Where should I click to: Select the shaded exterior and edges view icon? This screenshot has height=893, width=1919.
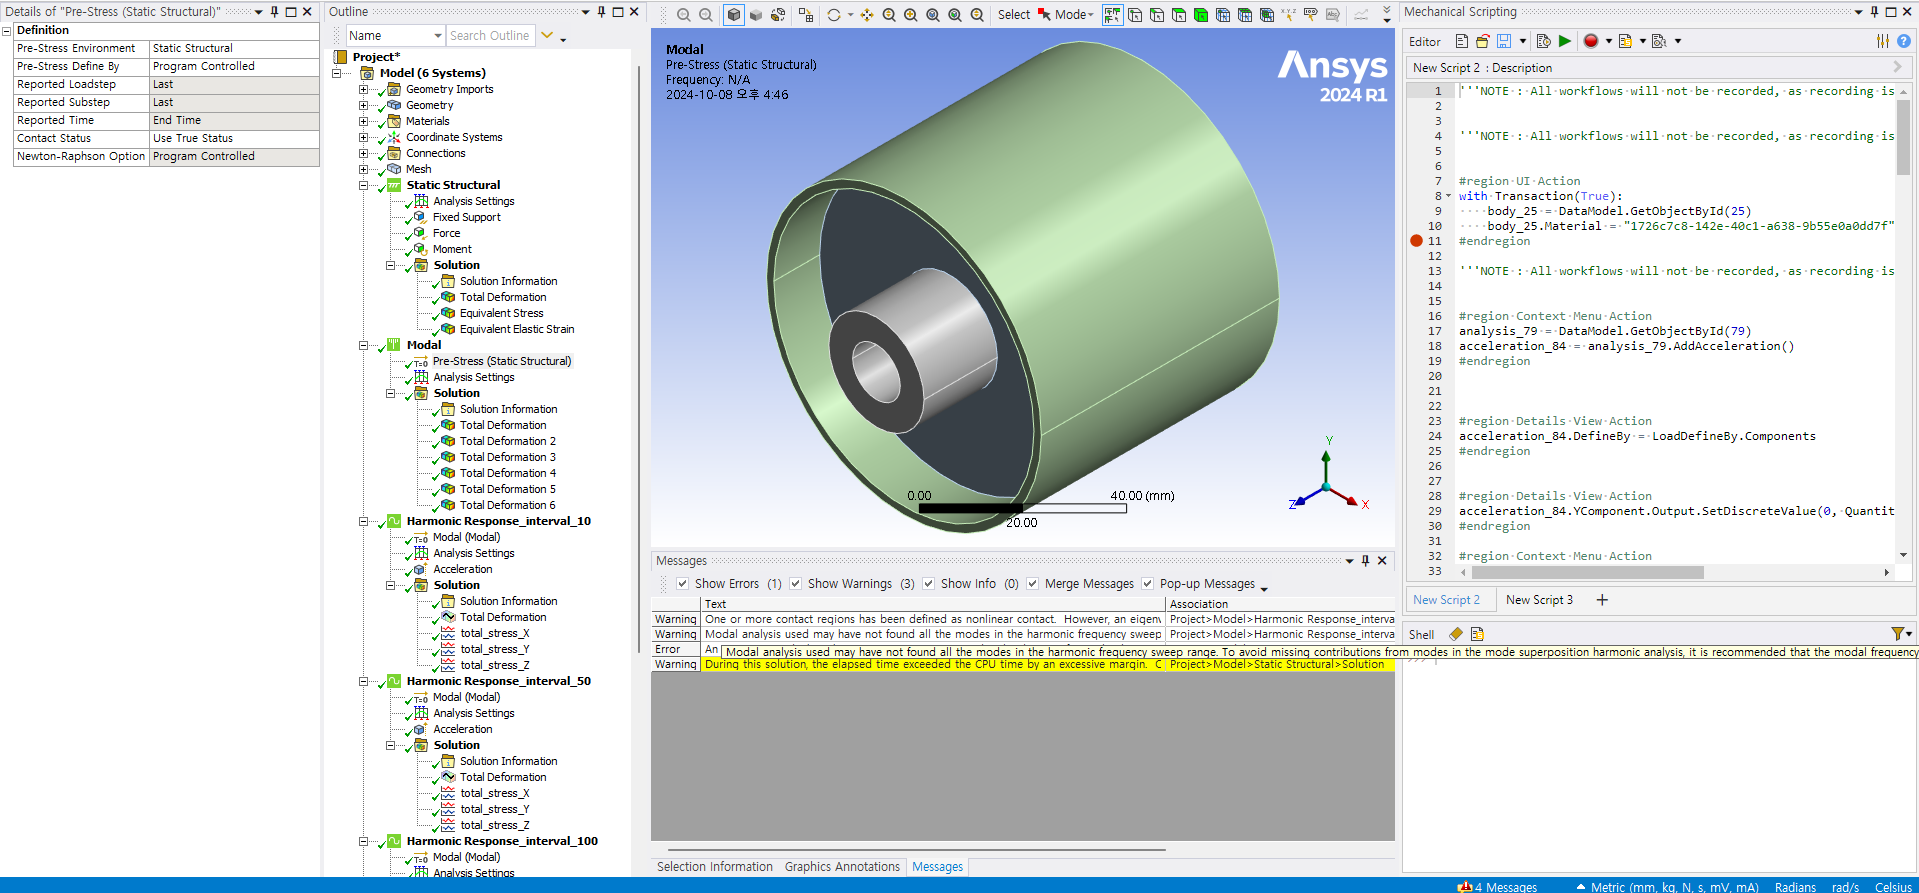(734, 15)
